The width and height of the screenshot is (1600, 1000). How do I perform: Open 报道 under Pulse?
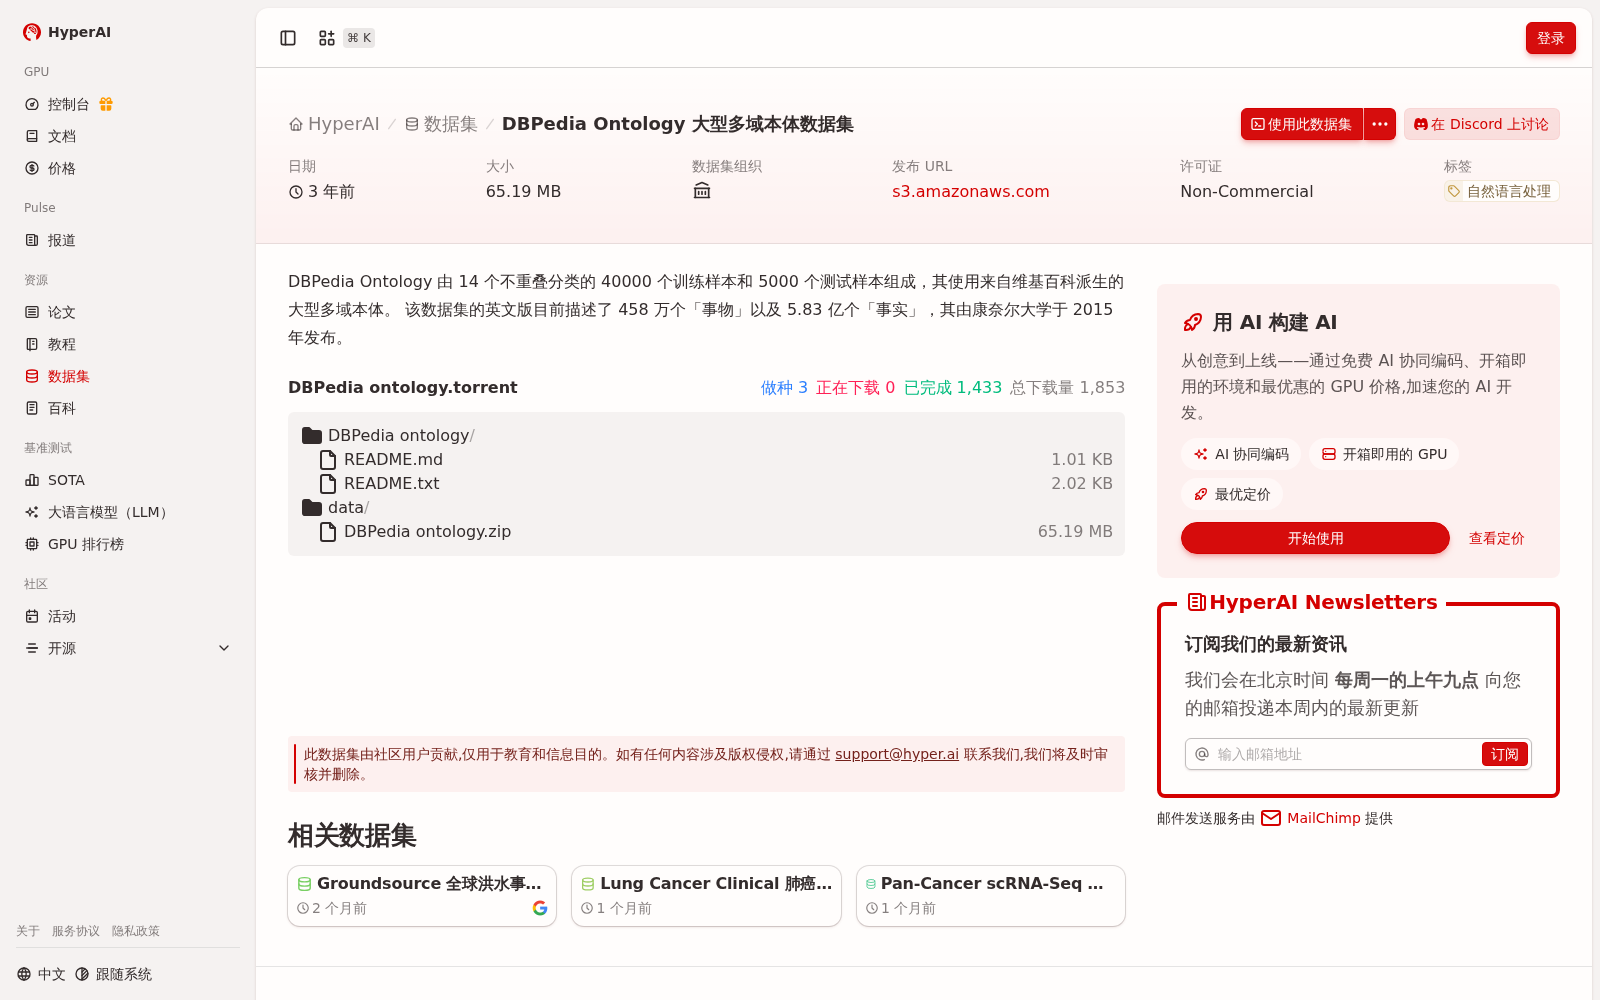[x=128, y=240]
